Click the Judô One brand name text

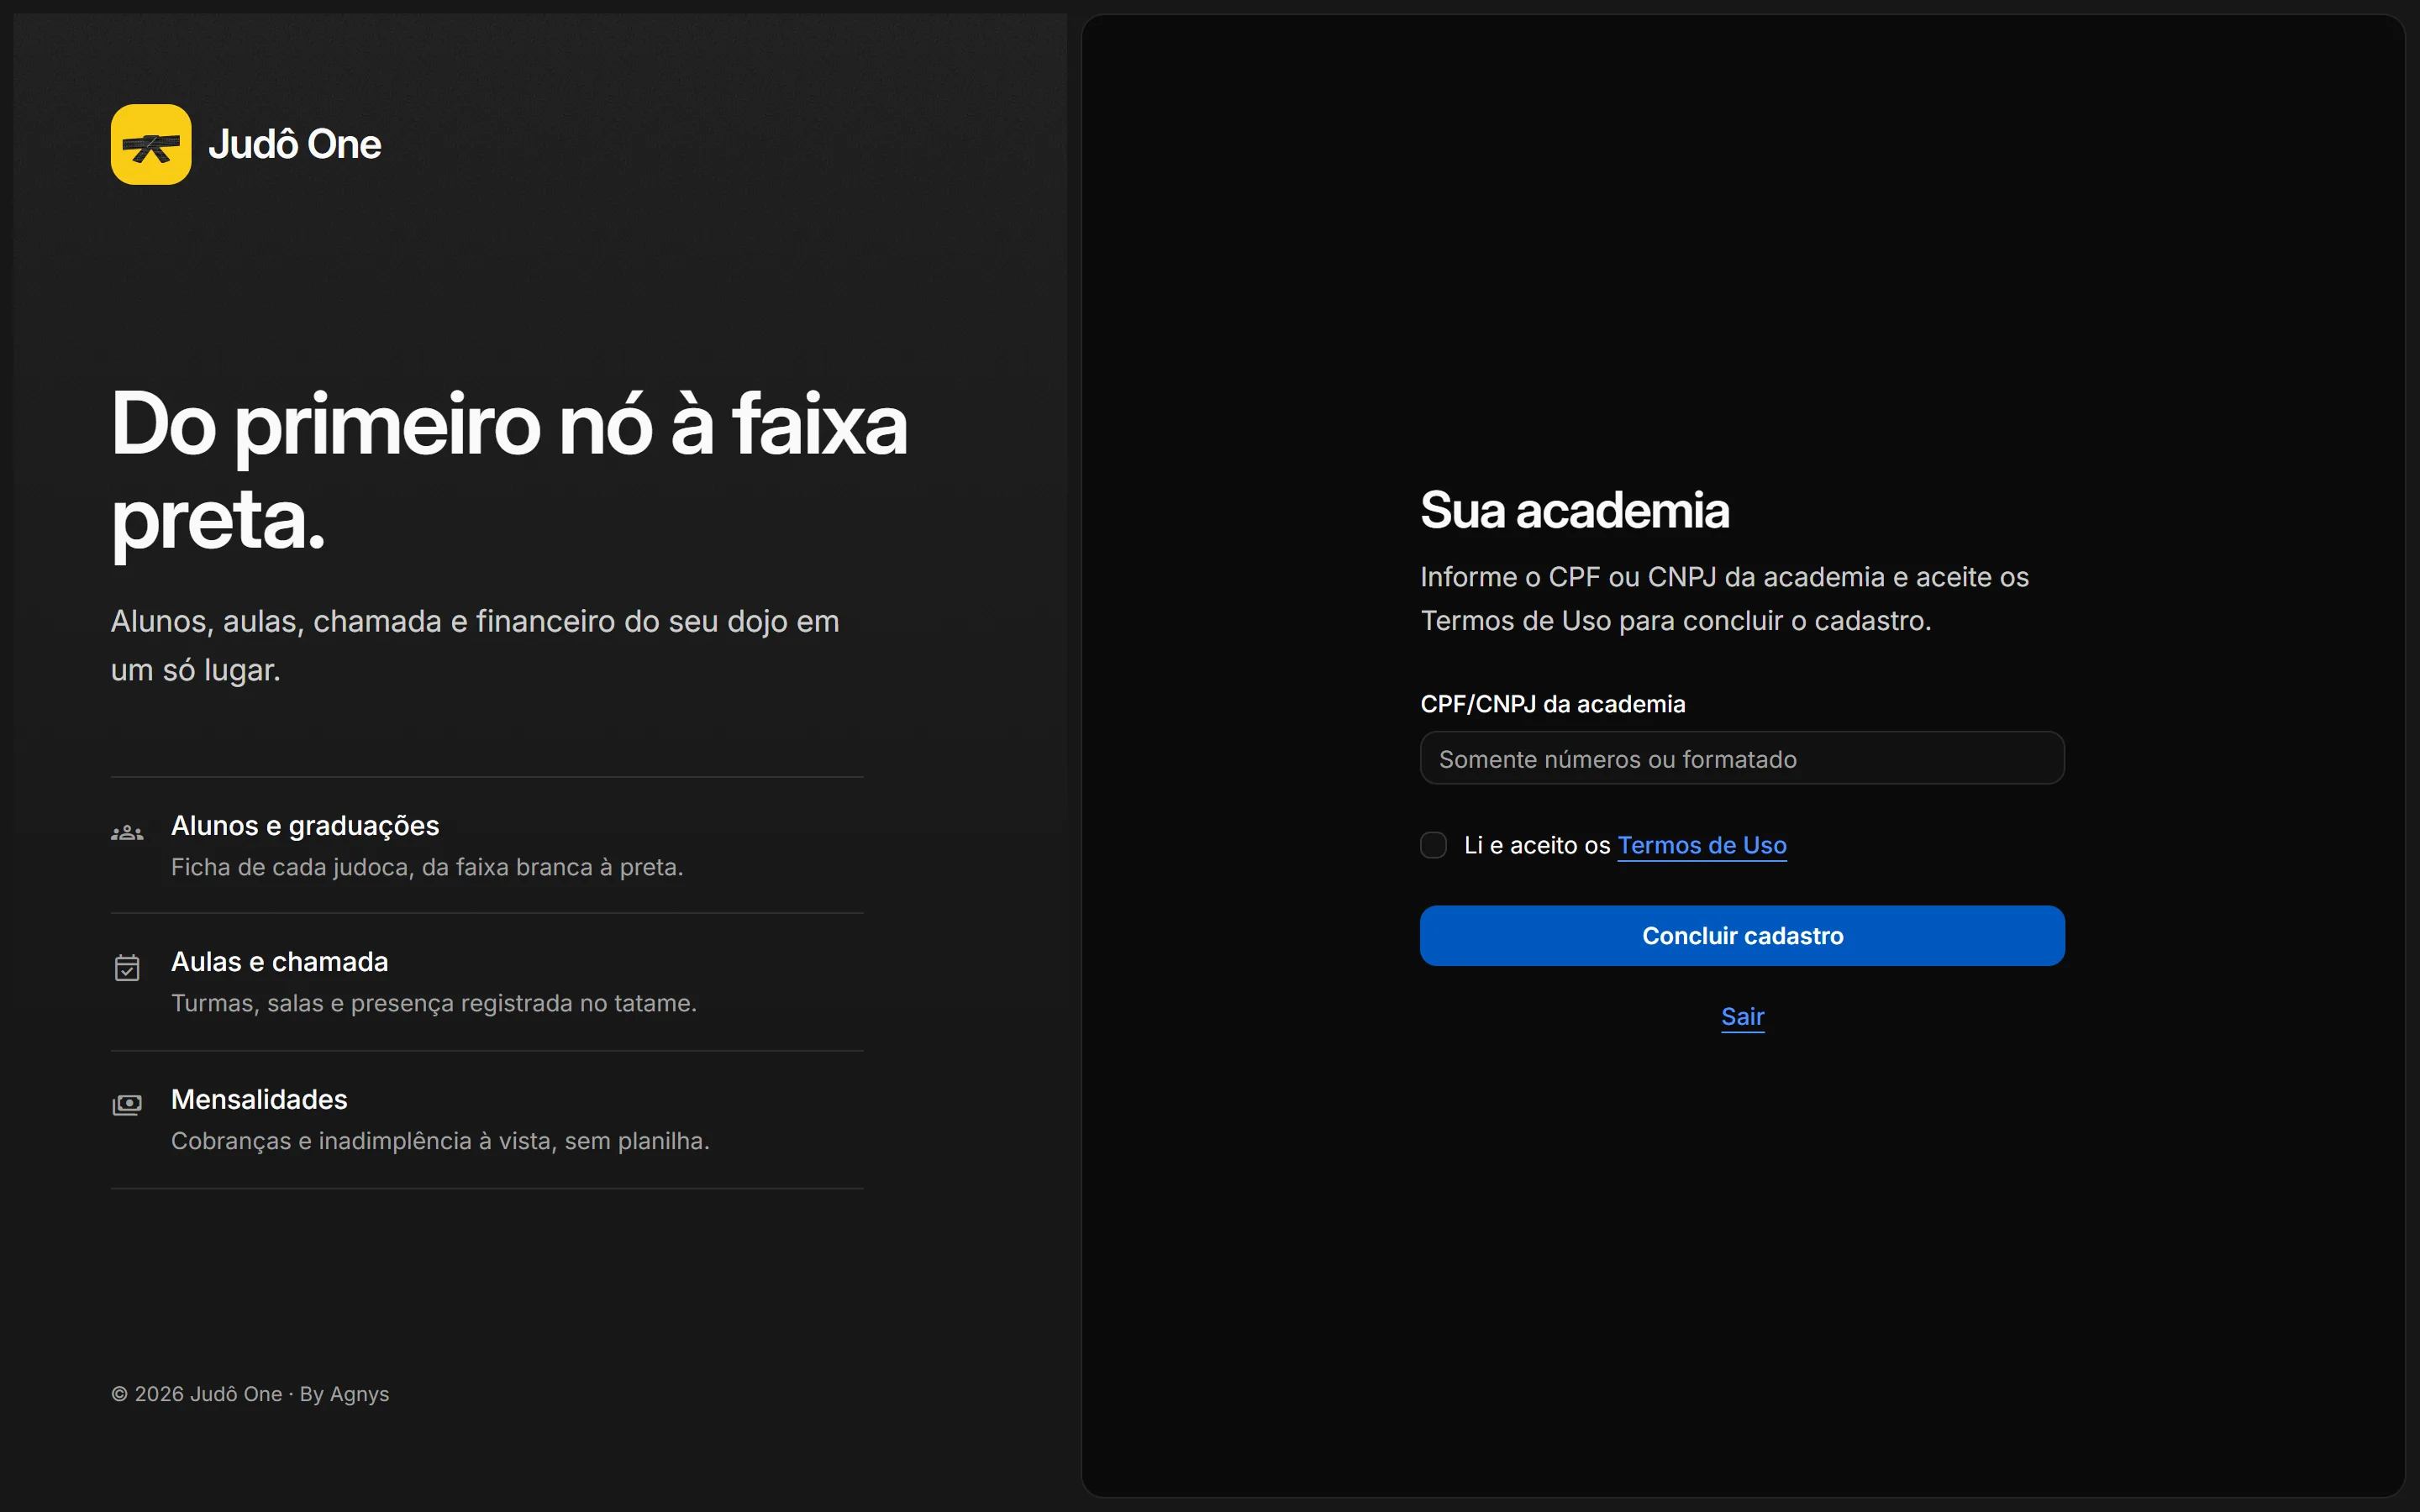(x=294, y=144)
